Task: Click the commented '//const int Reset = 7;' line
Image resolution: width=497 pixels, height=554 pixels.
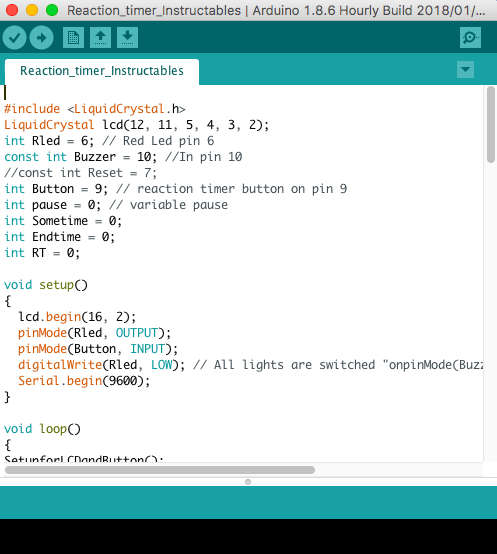Action: pos(80,173)
